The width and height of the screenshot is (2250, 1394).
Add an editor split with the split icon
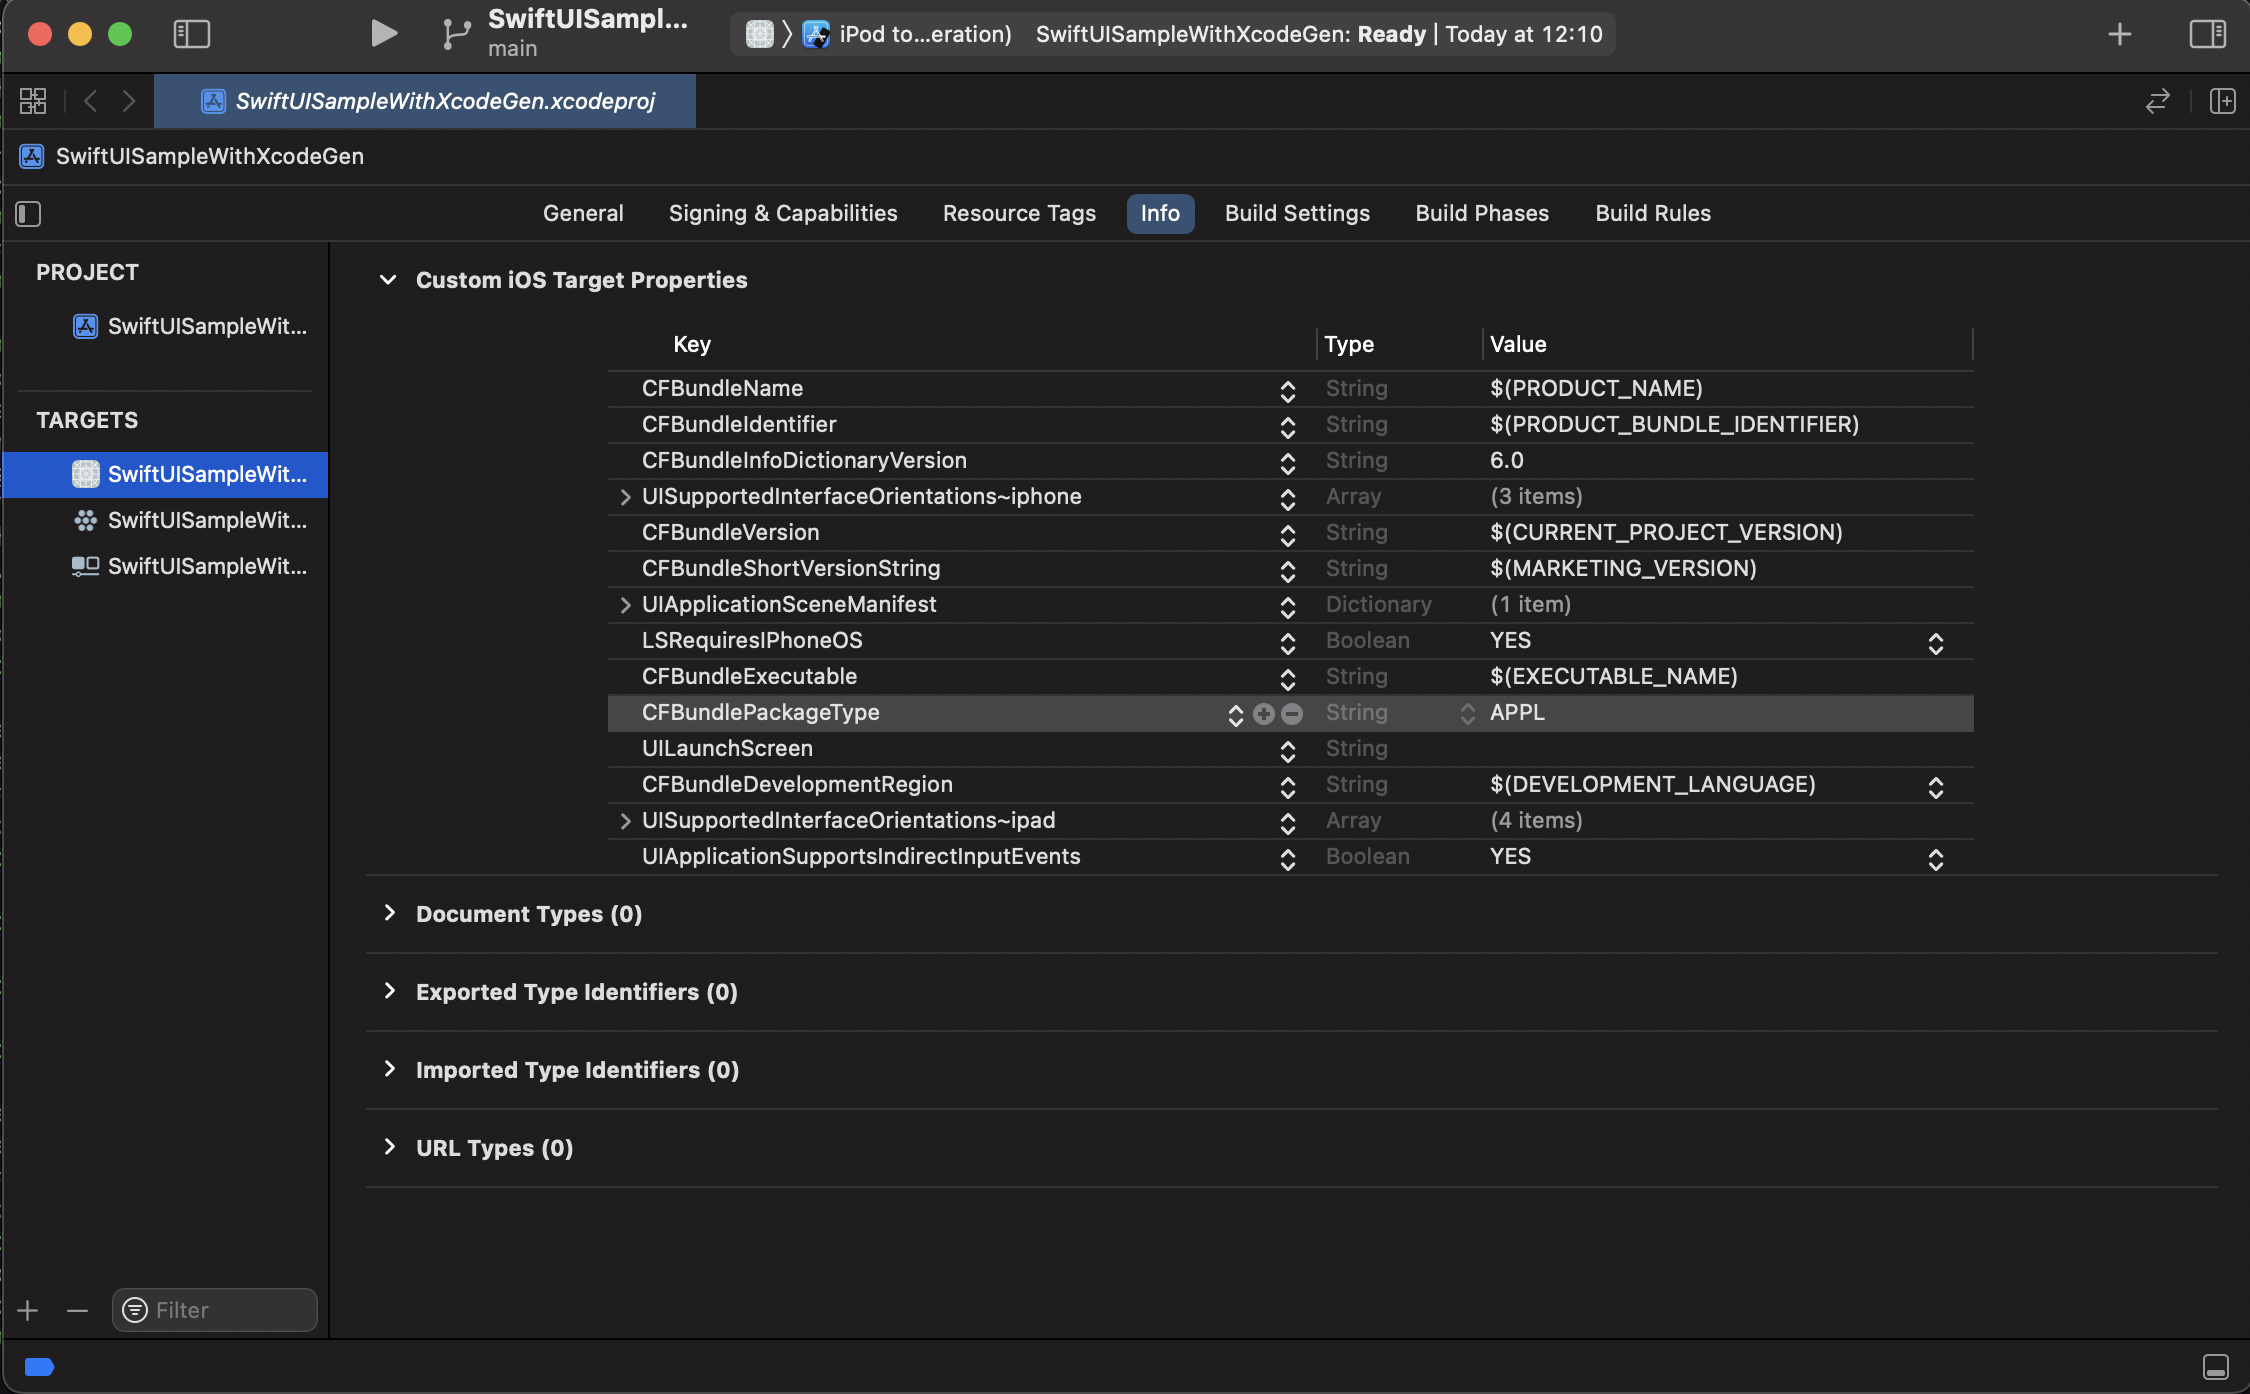tap(2222, 101)
